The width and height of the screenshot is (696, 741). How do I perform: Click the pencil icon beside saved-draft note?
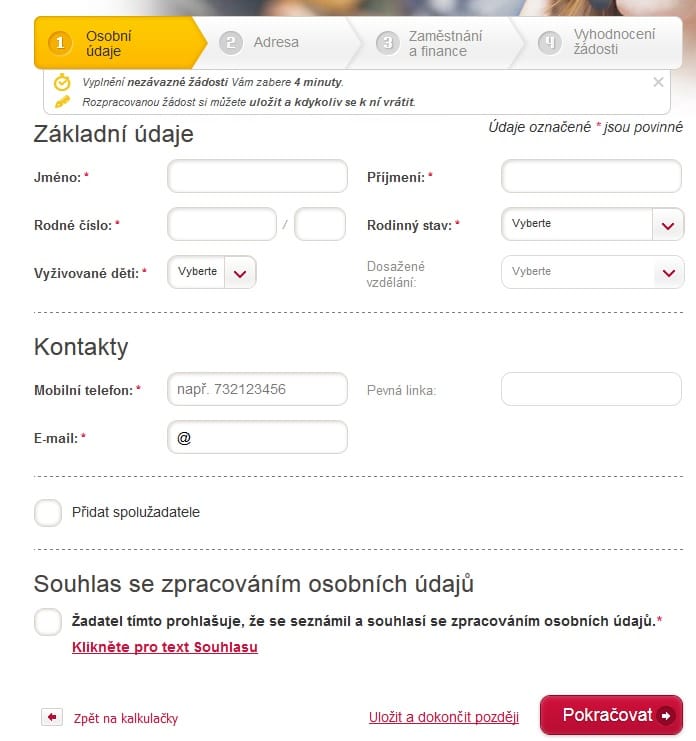click(x=62, y=101)
